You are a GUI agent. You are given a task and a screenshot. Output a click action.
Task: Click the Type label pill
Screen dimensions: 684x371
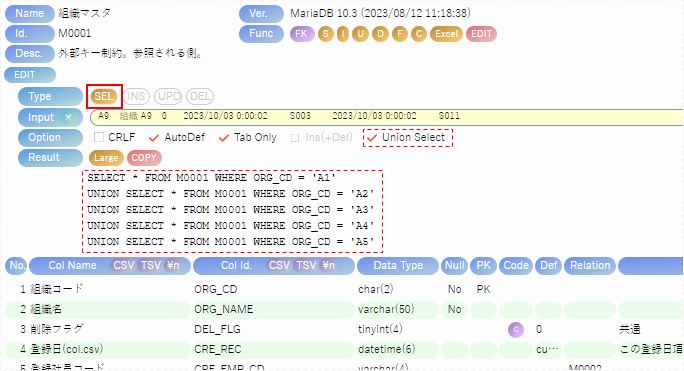tap(50, 96)
